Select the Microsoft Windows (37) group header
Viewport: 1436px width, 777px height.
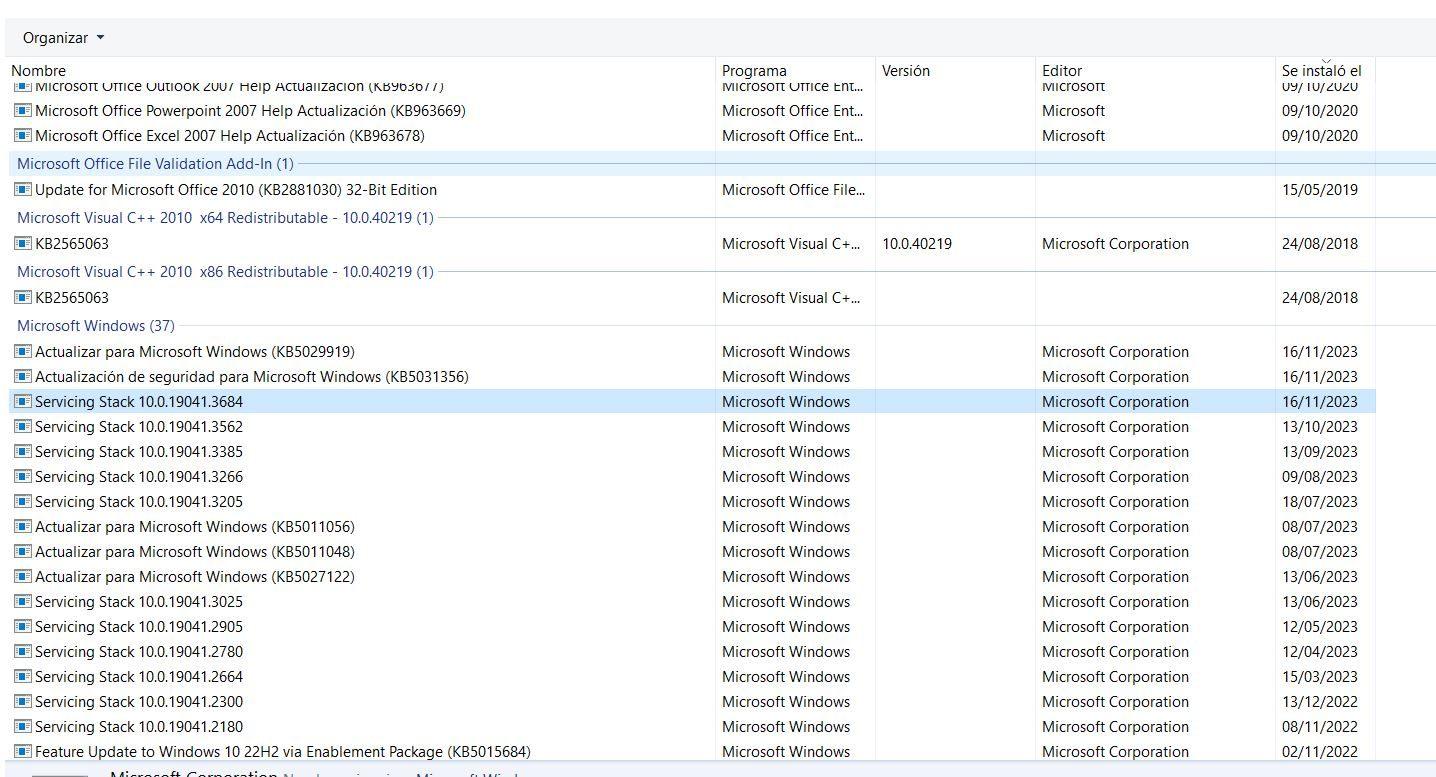(96, 325)
